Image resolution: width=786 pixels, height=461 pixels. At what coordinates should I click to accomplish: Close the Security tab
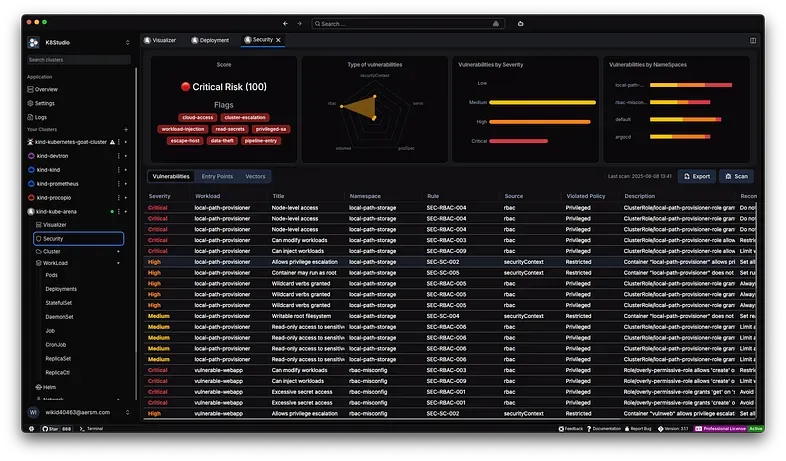pyautogui.click(x=279, y=40)
